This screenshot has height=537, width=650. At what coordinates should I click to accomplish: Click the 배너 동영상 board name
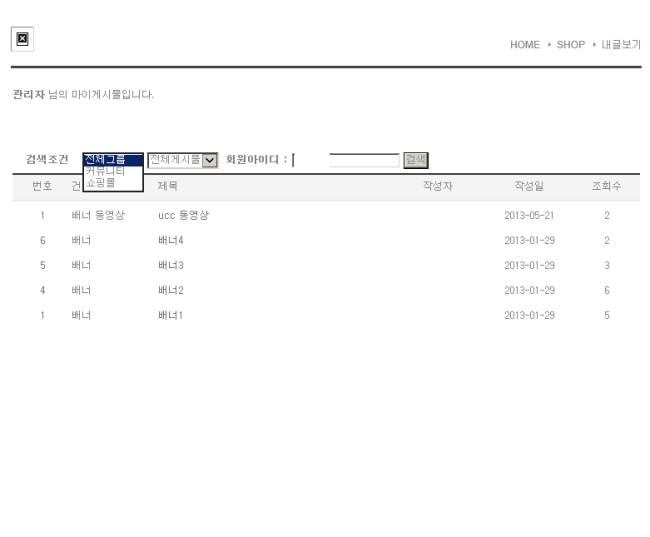click(x=98, y=216)
